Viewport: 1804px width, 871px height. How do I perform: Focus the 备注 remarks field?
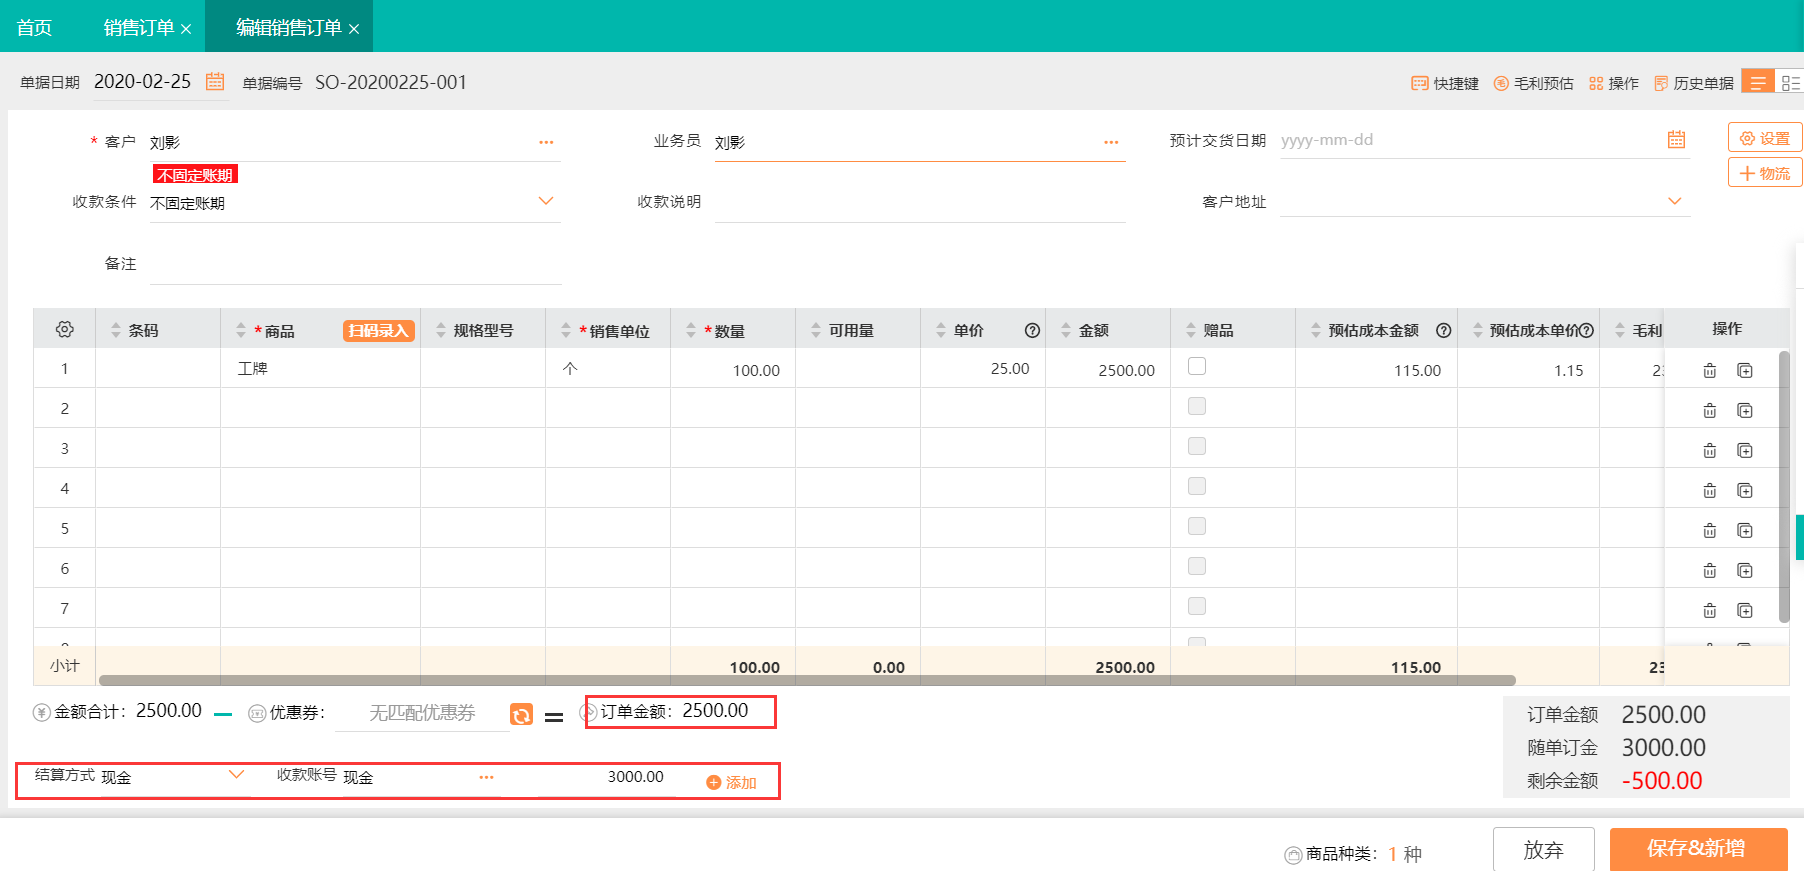click(356, 264)
